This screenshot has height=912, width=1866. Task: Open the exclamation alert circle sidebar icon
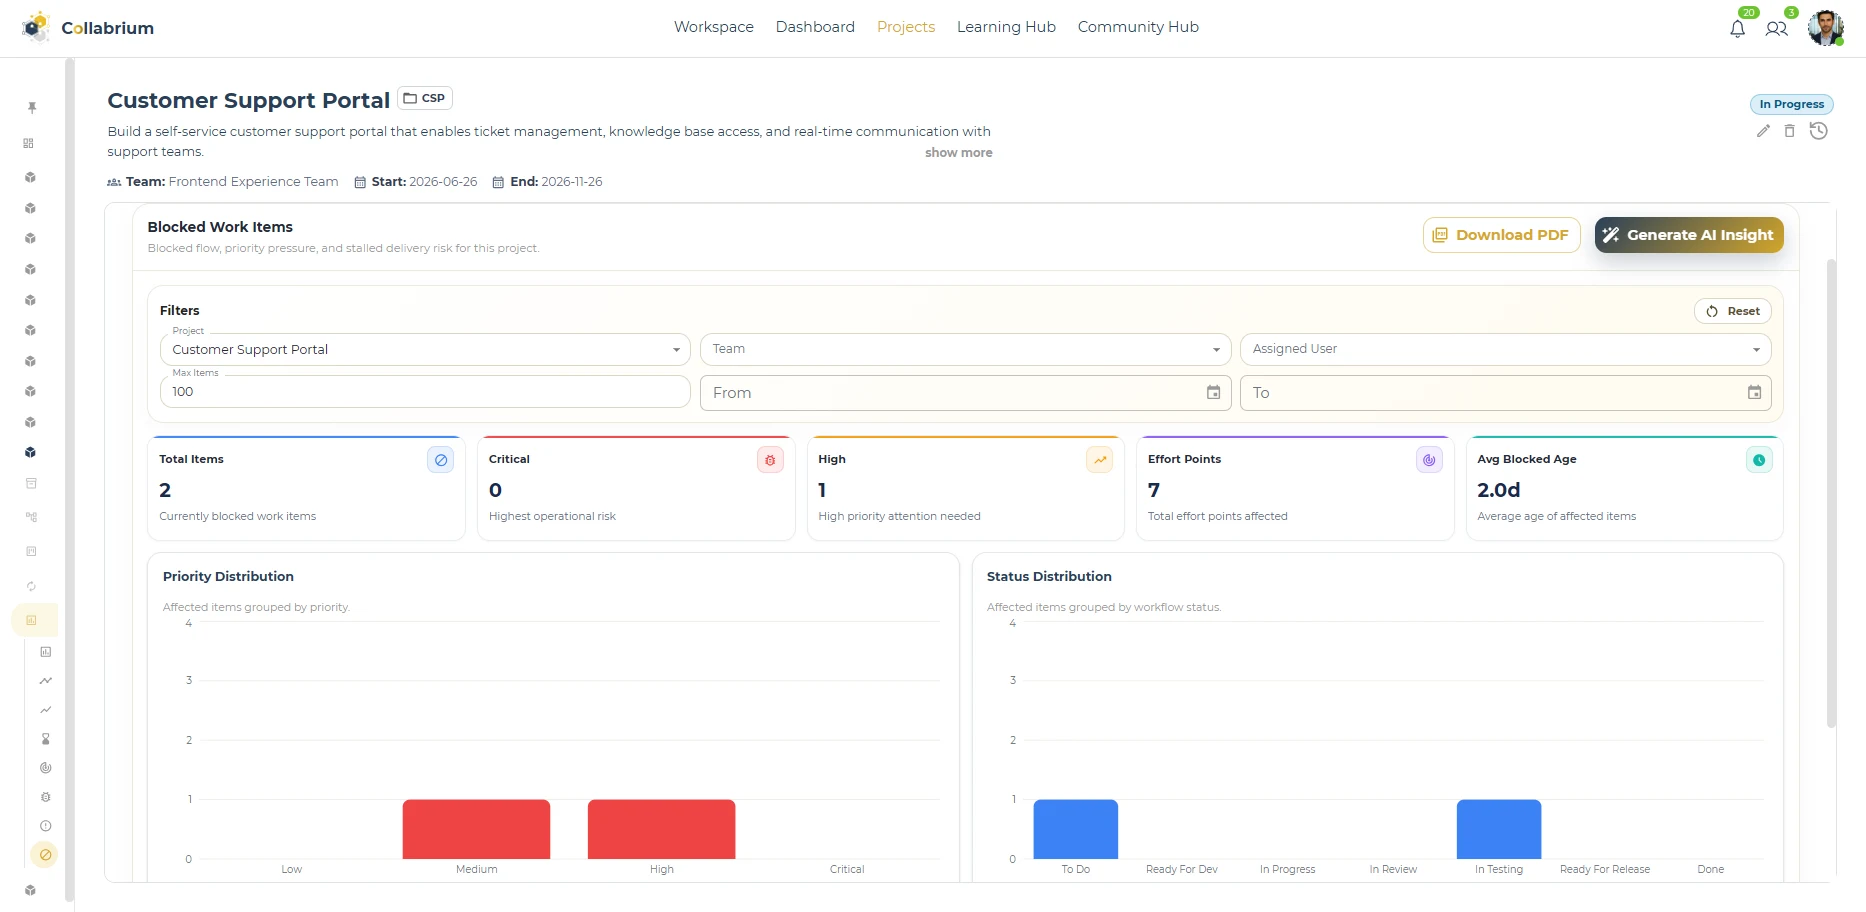(x=45, y=826)
